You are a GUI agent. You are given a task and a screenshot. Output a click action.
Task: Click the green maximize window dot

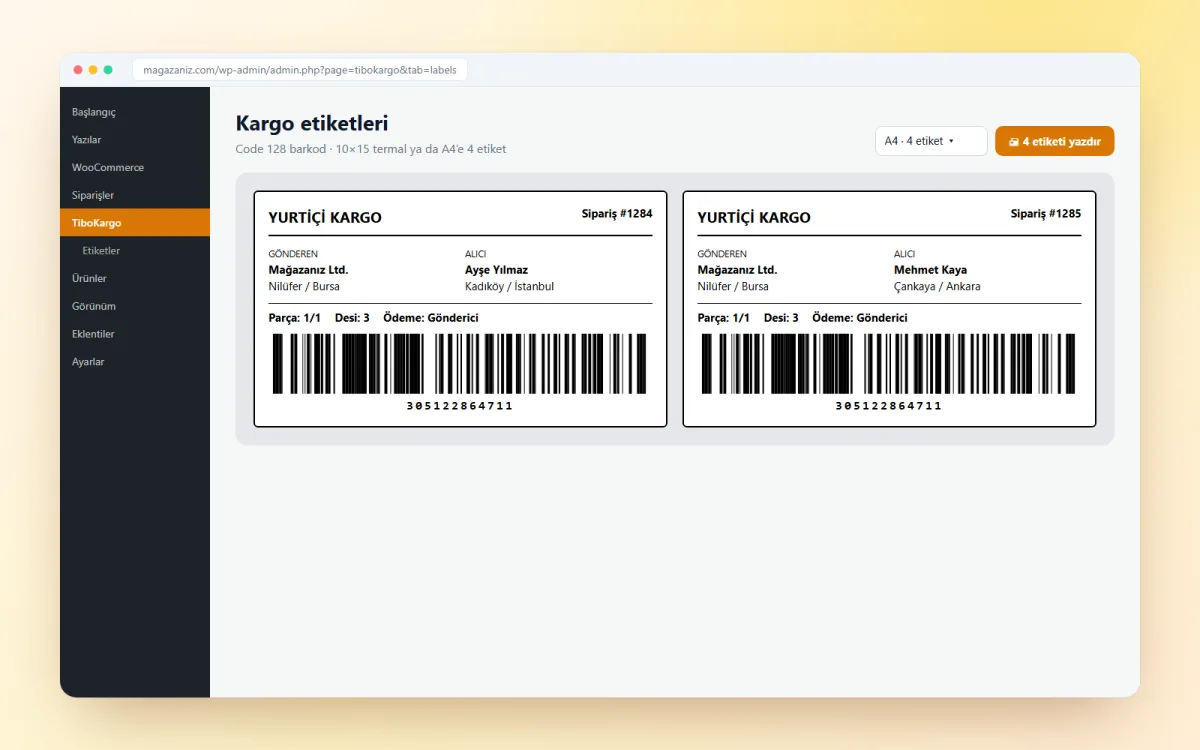point(108,70)
